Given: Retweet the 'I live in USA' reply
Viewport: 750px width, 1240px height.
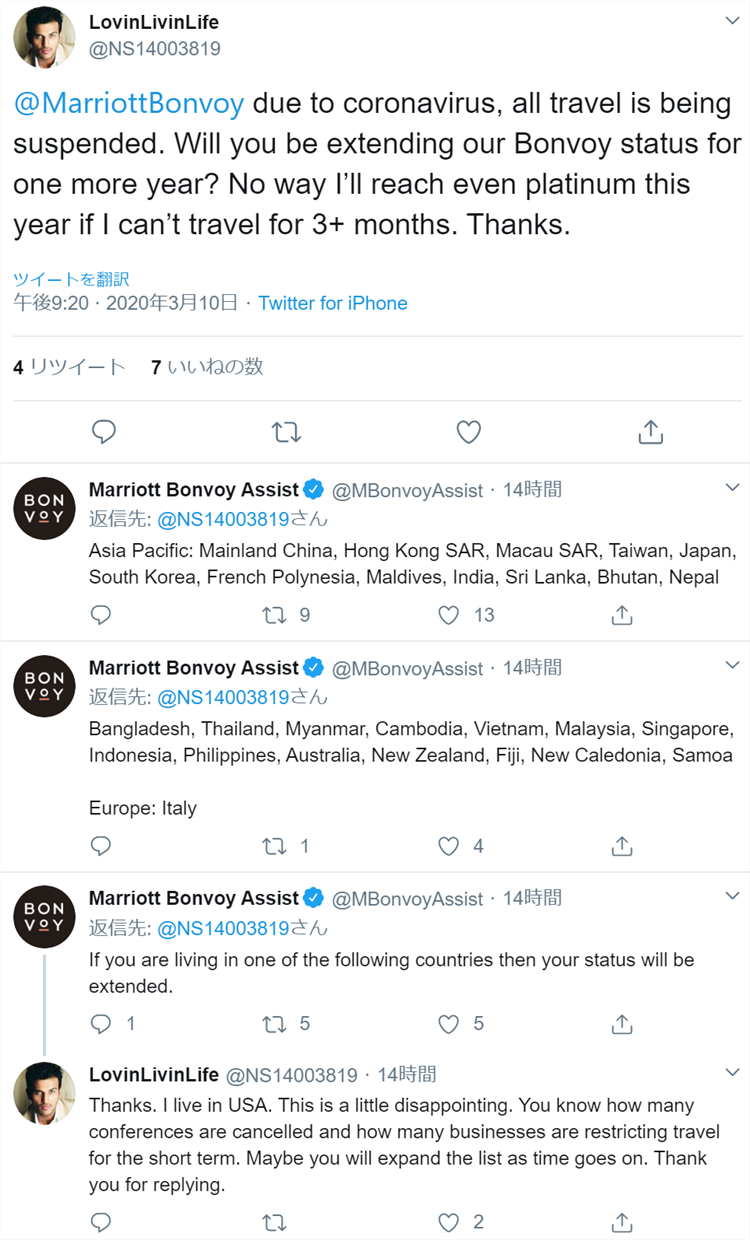Looking at the screenshot, I should [275, 1222].
